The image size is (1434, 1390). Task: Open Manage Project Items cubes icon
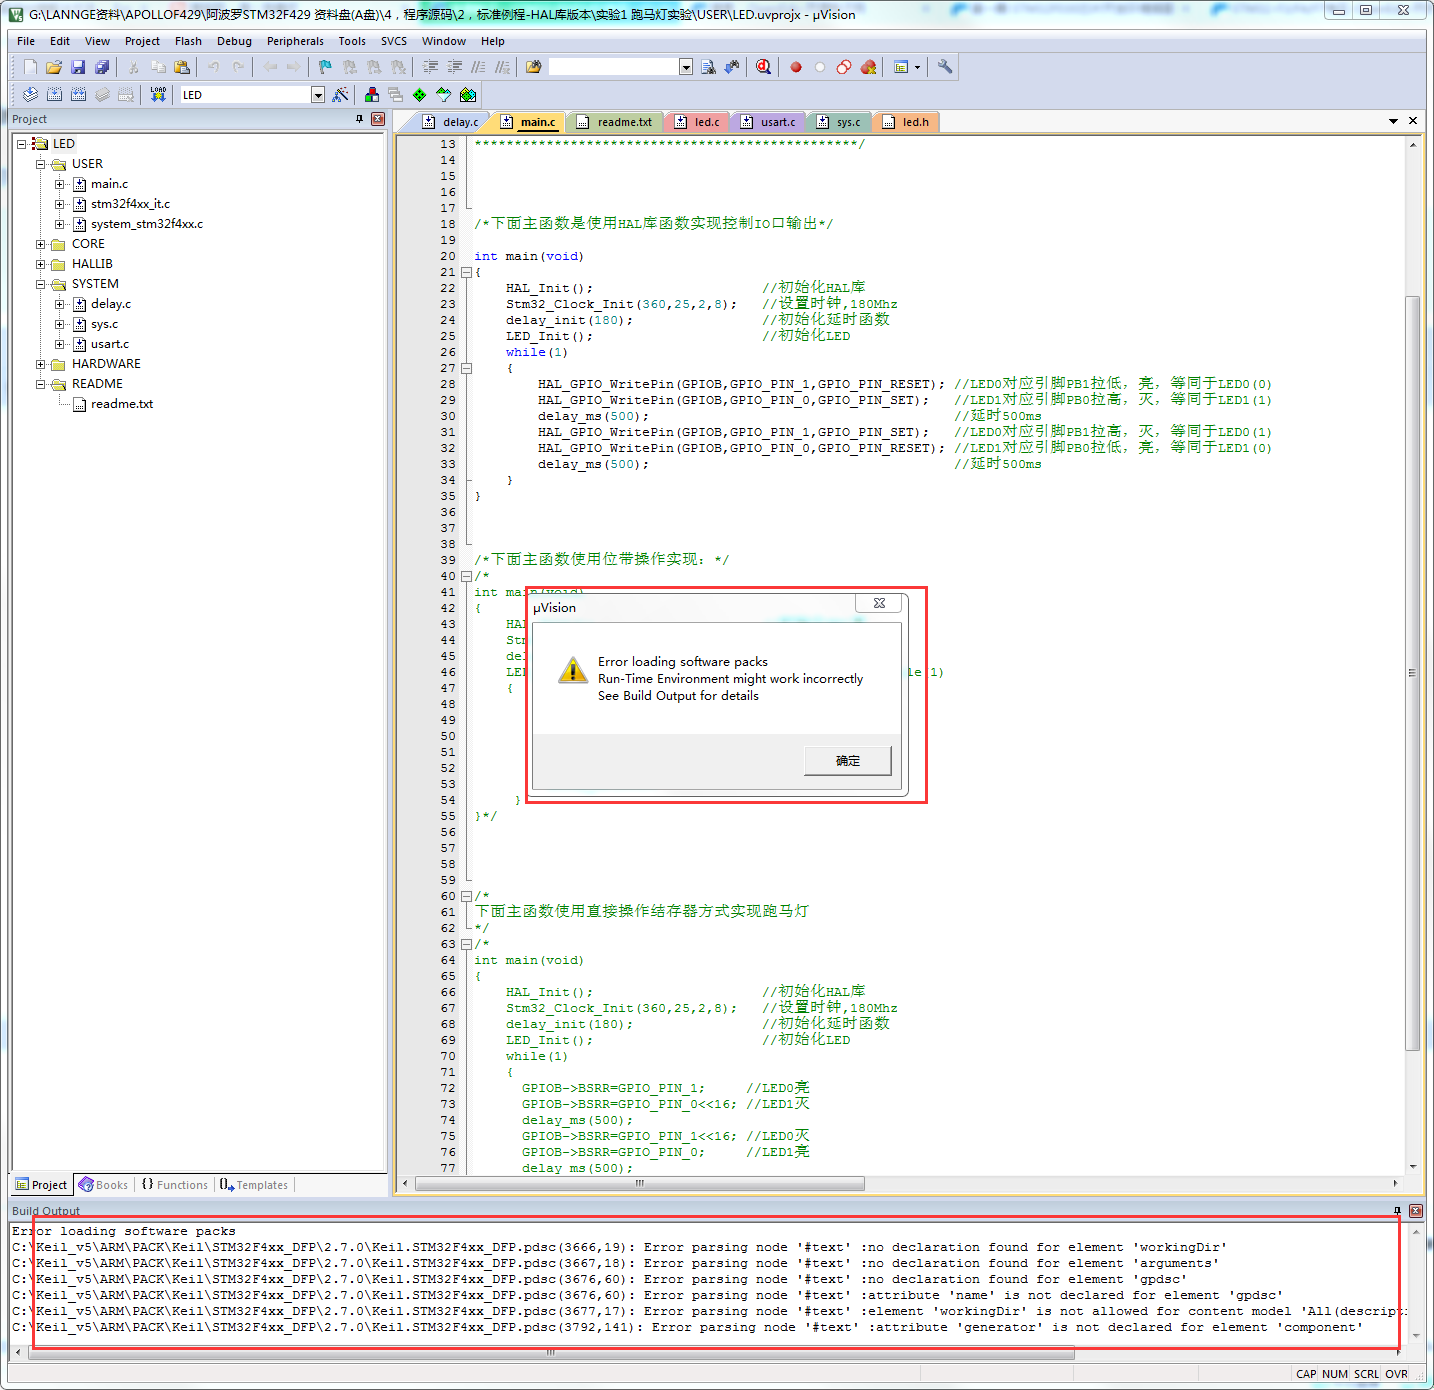click(372, 95)
